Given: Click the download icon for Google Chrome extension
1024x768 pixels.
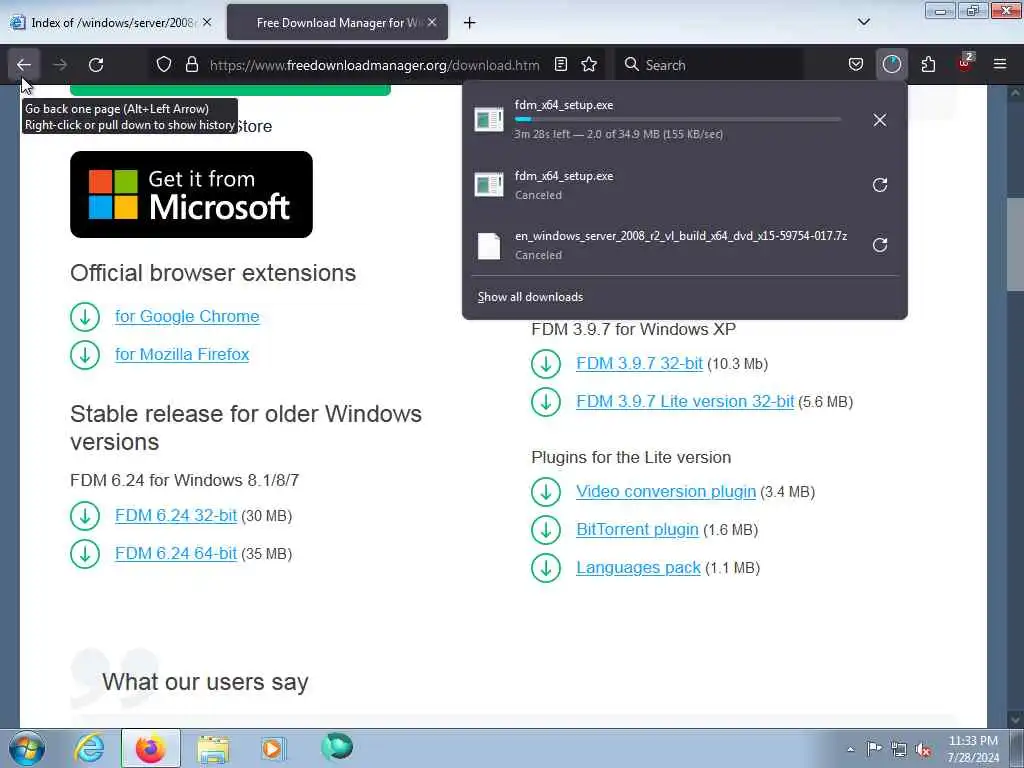Looking at the screenshot, I should 85,317.
